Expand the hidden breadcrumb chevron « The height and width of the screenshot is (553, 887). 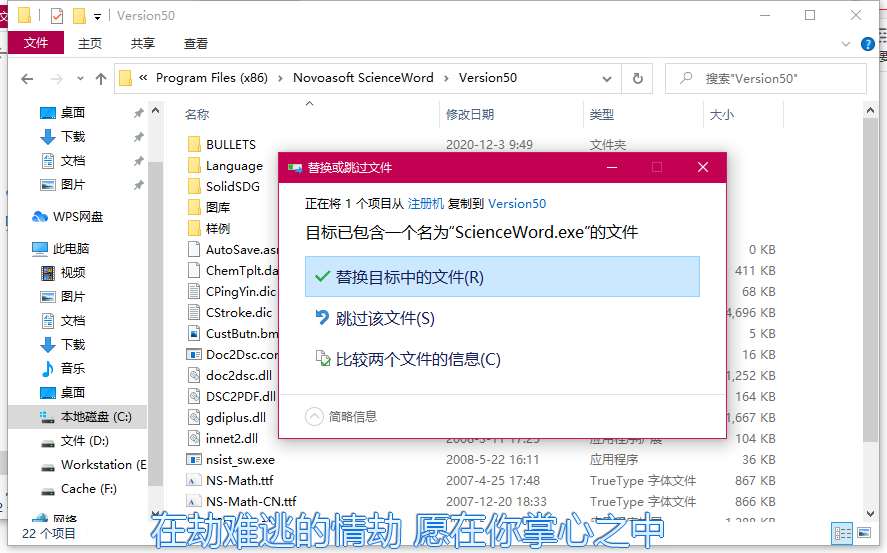[x=143, y=78]
